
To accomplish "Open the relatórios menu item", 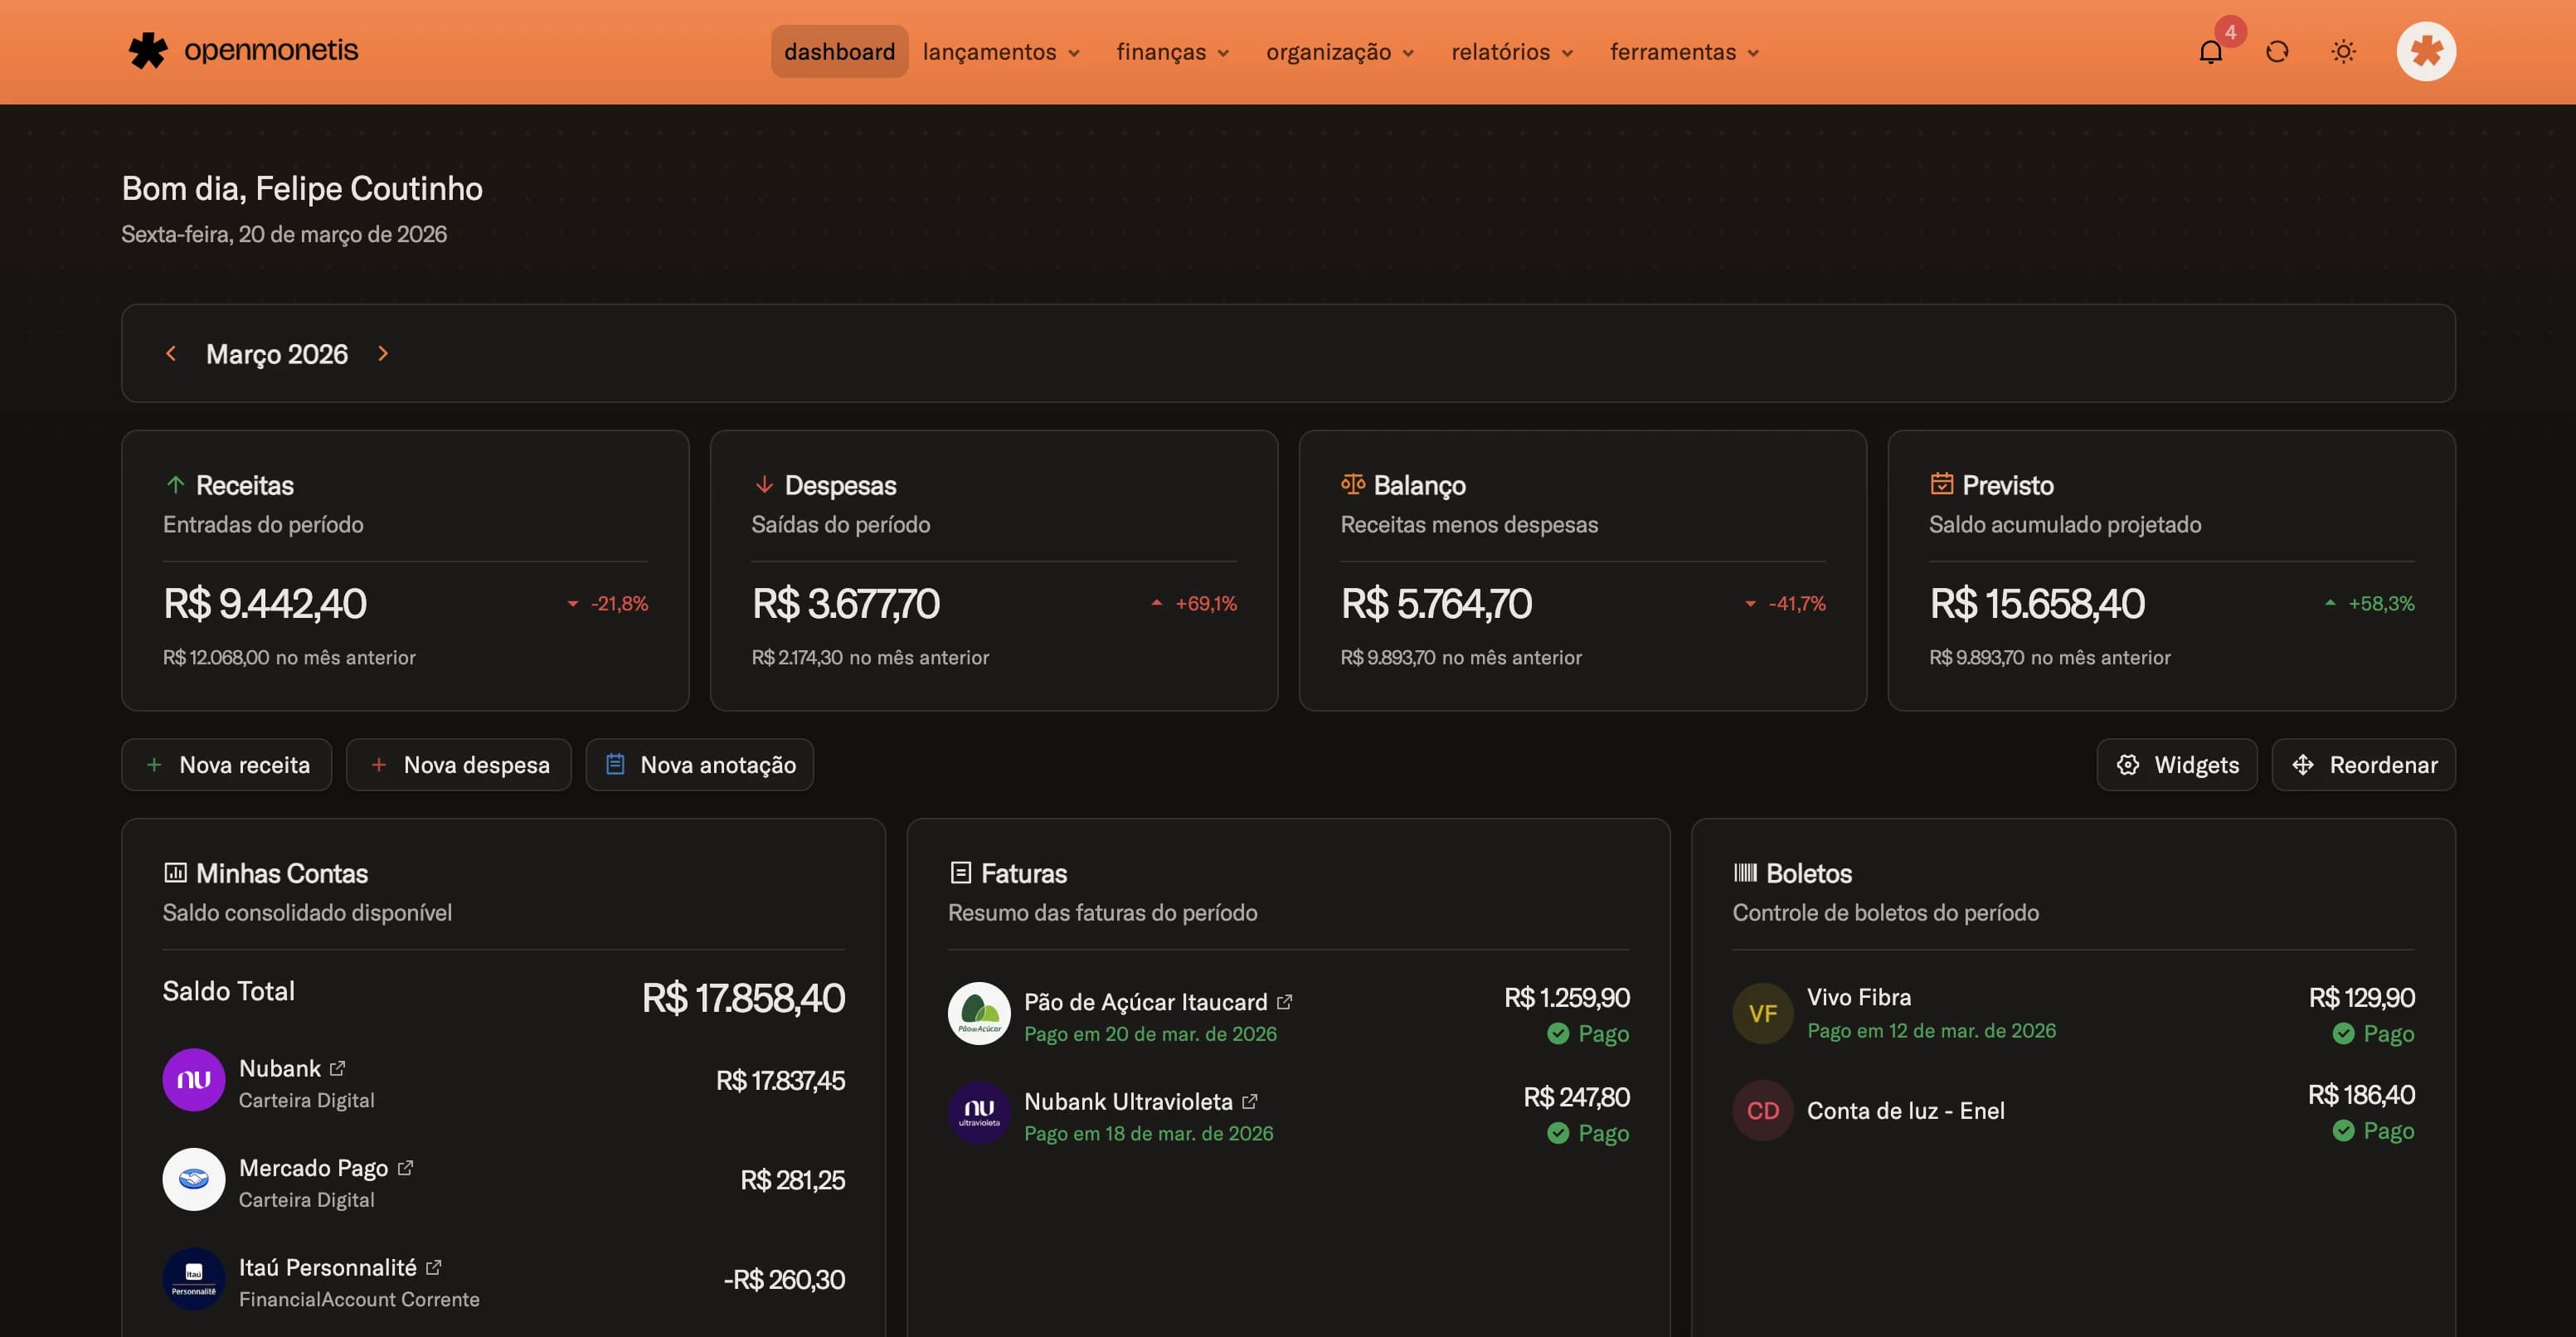I will tap(1511, 51).
